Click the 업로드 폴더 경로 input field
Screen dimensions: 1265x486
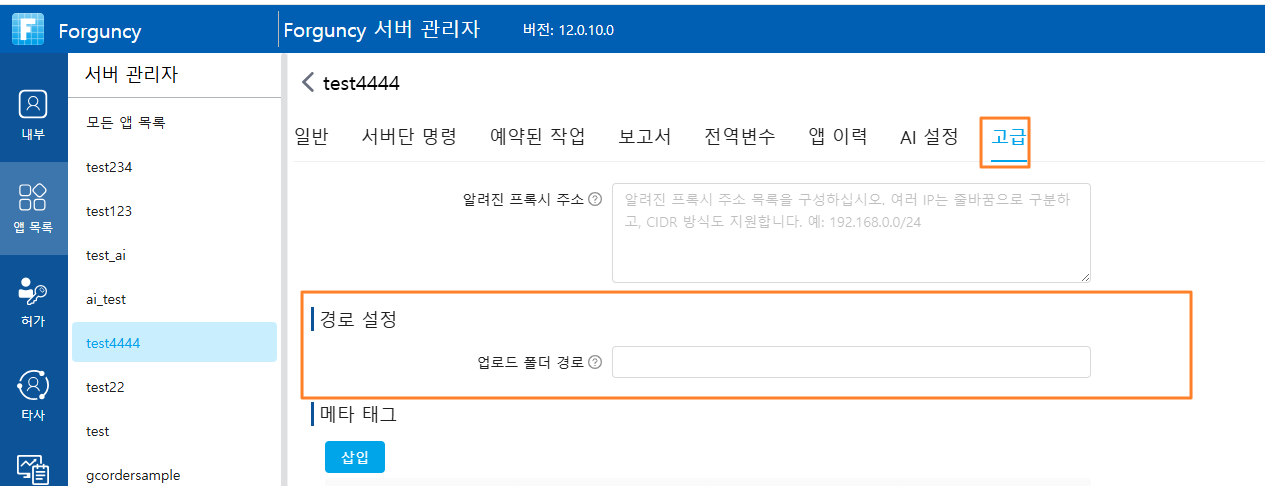[851, 362]
